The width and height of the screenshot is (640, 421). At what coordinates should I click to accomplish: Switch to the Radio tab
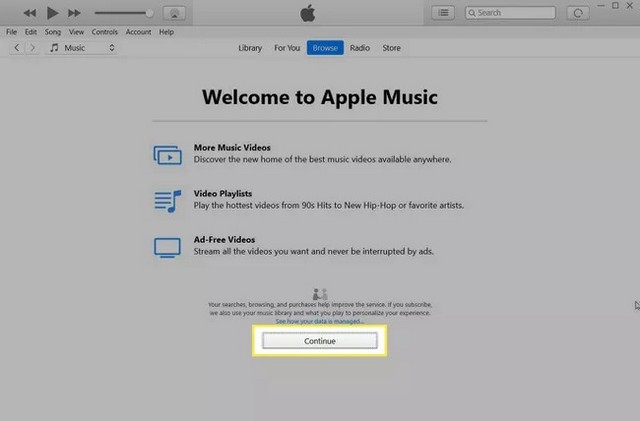click(x=359, y=48)
